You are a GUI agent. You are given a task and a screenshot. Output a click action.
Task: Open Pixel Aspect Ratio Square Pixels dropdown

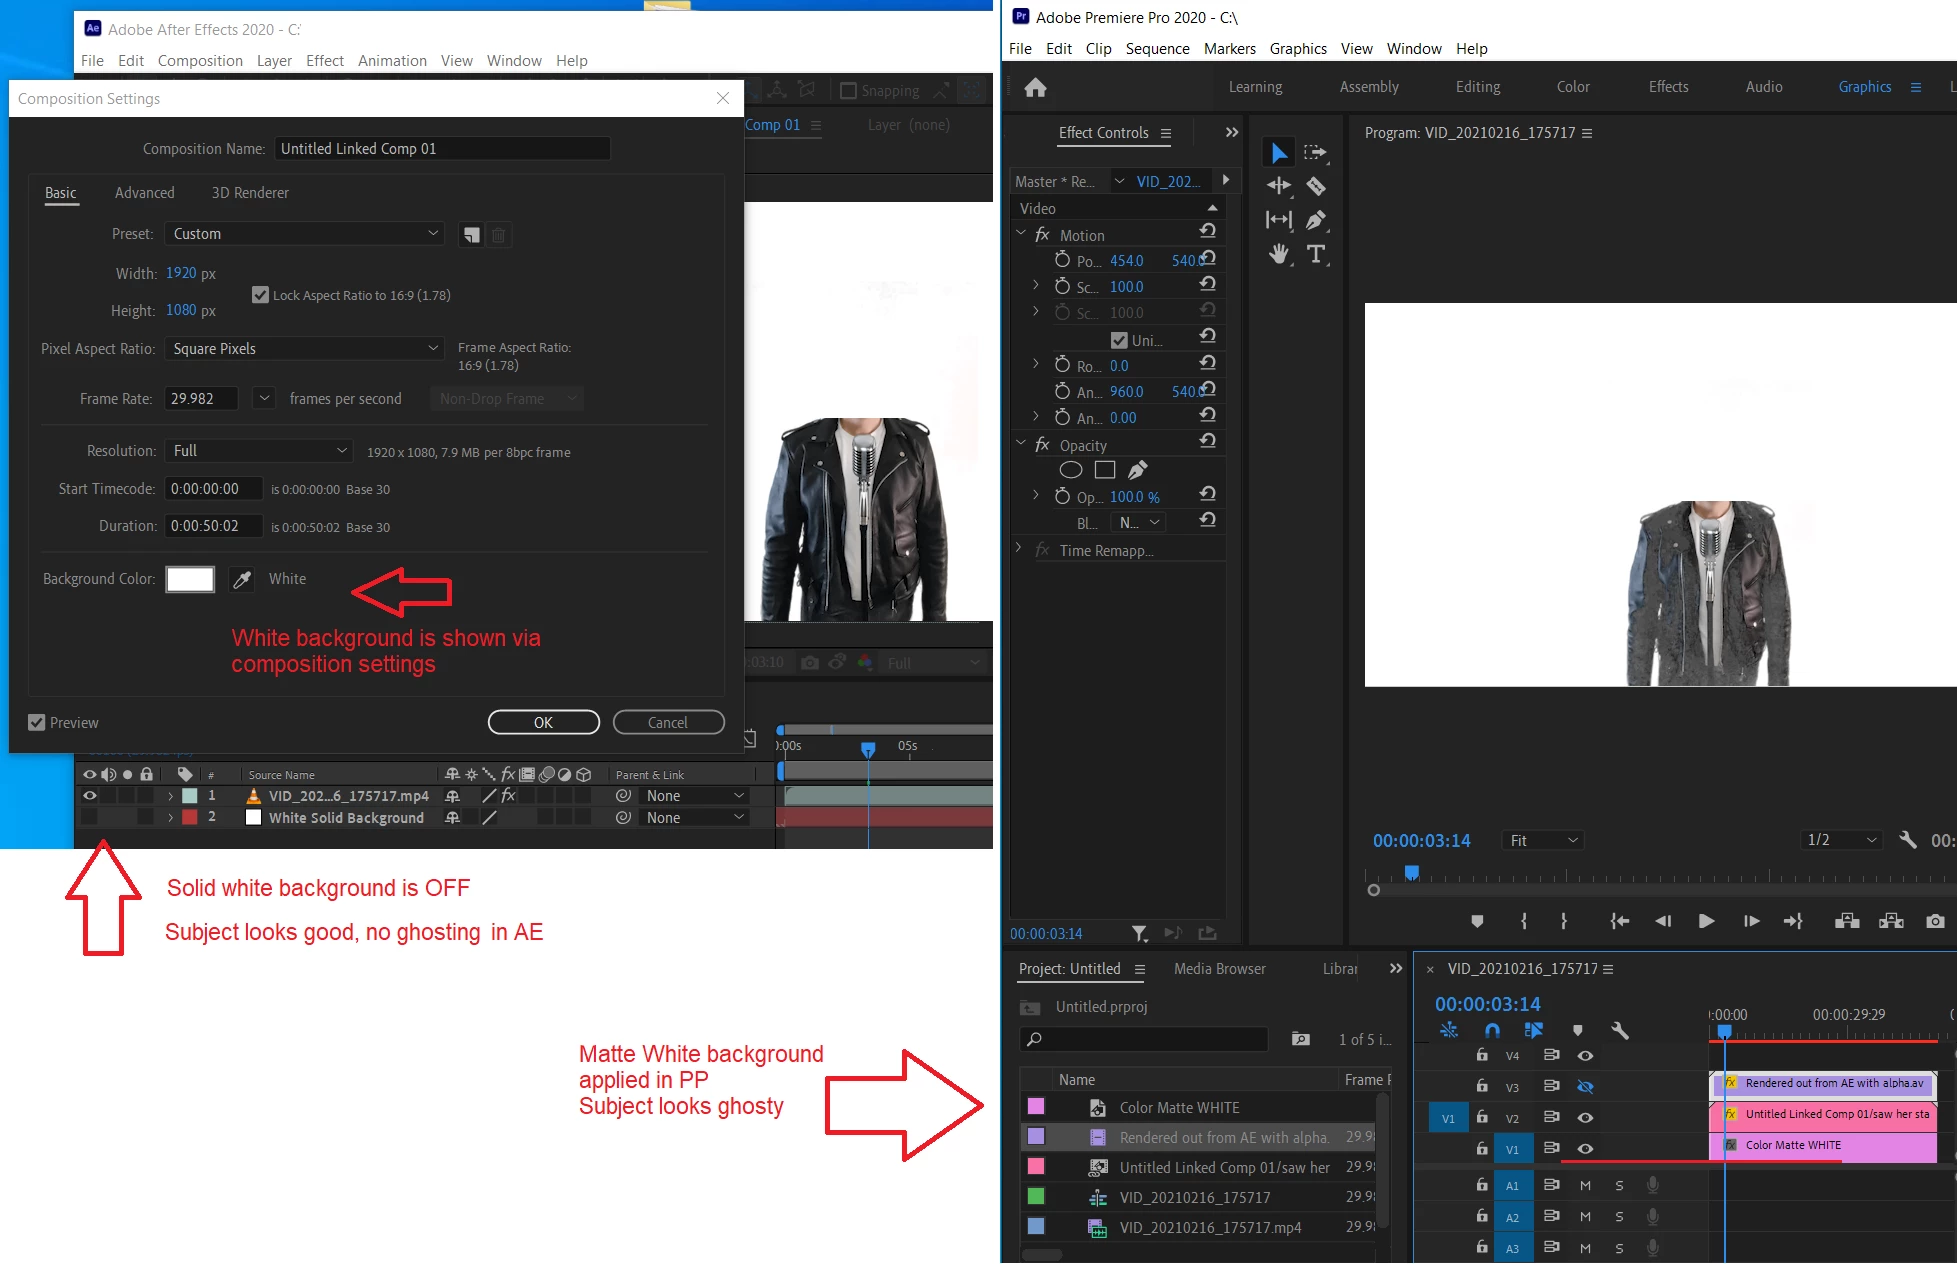[x=305, y=349]
